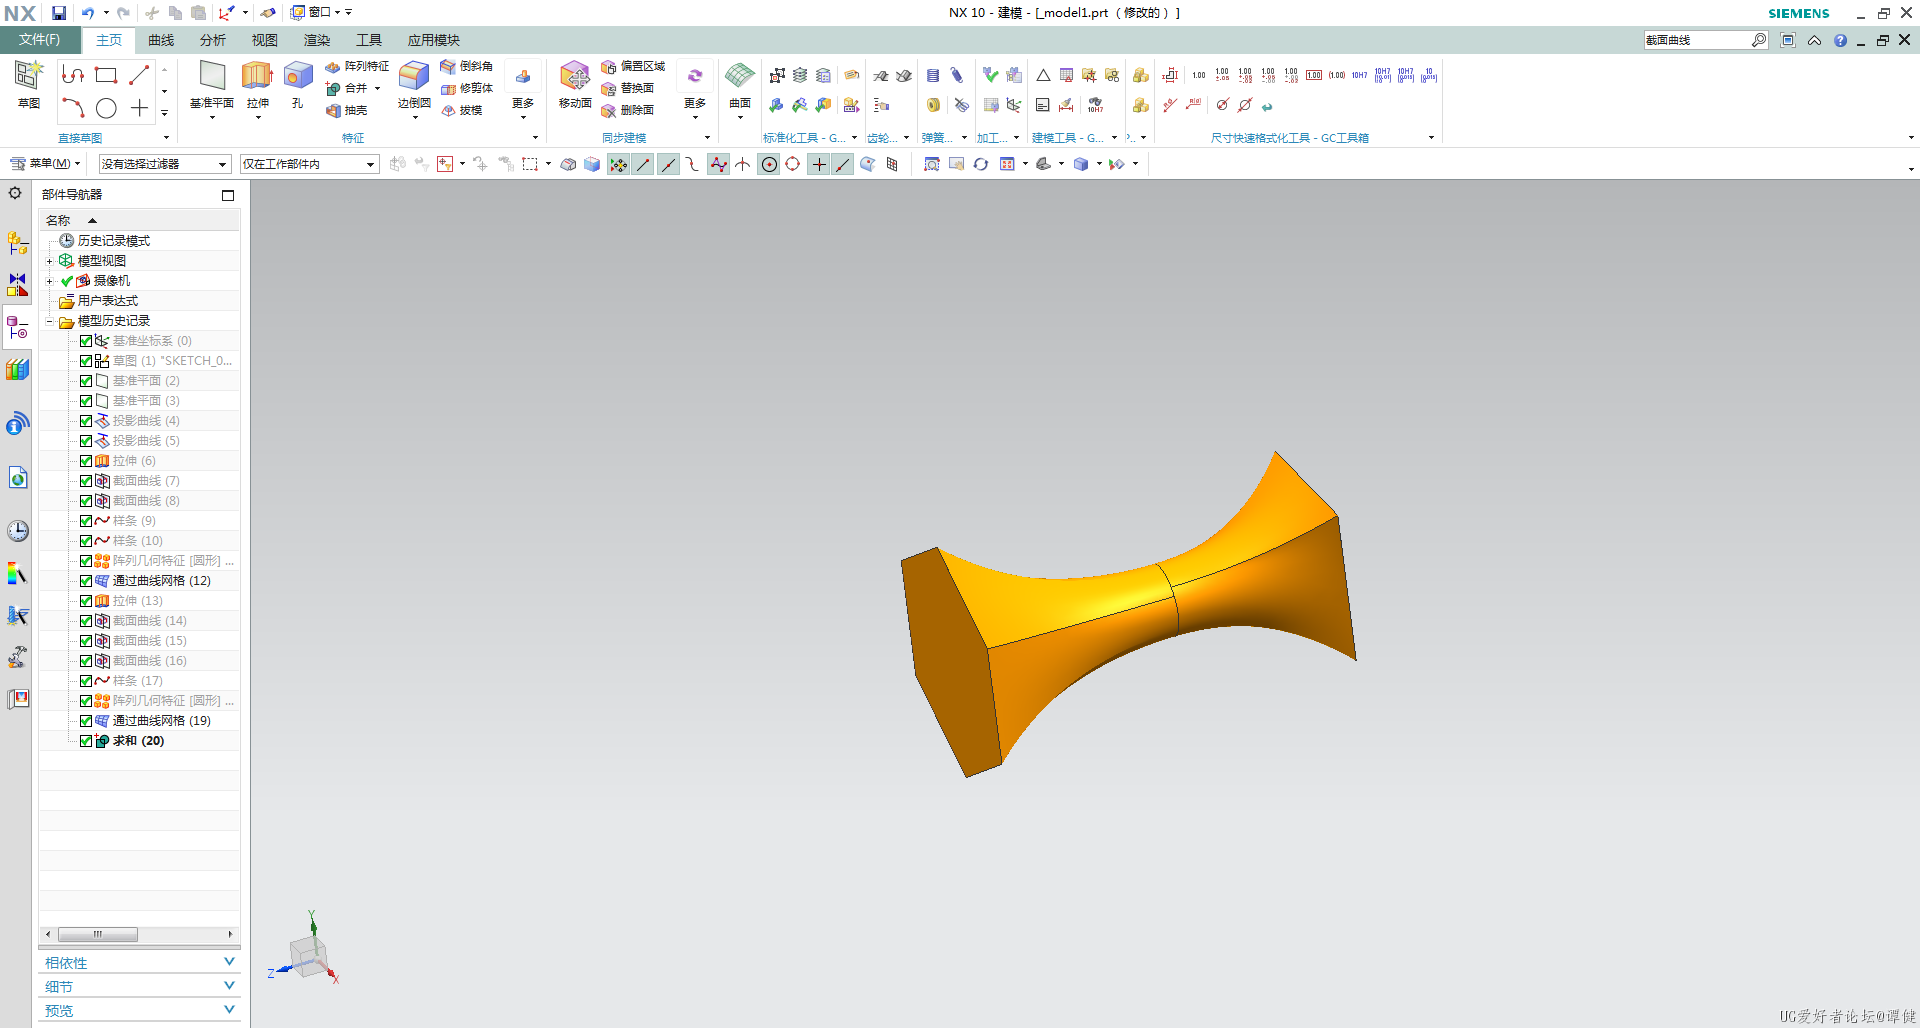Uncheck the 拉伸 (6) feature checkbox
This screenshot has width=1920, height=1028.
coord(86,461)
